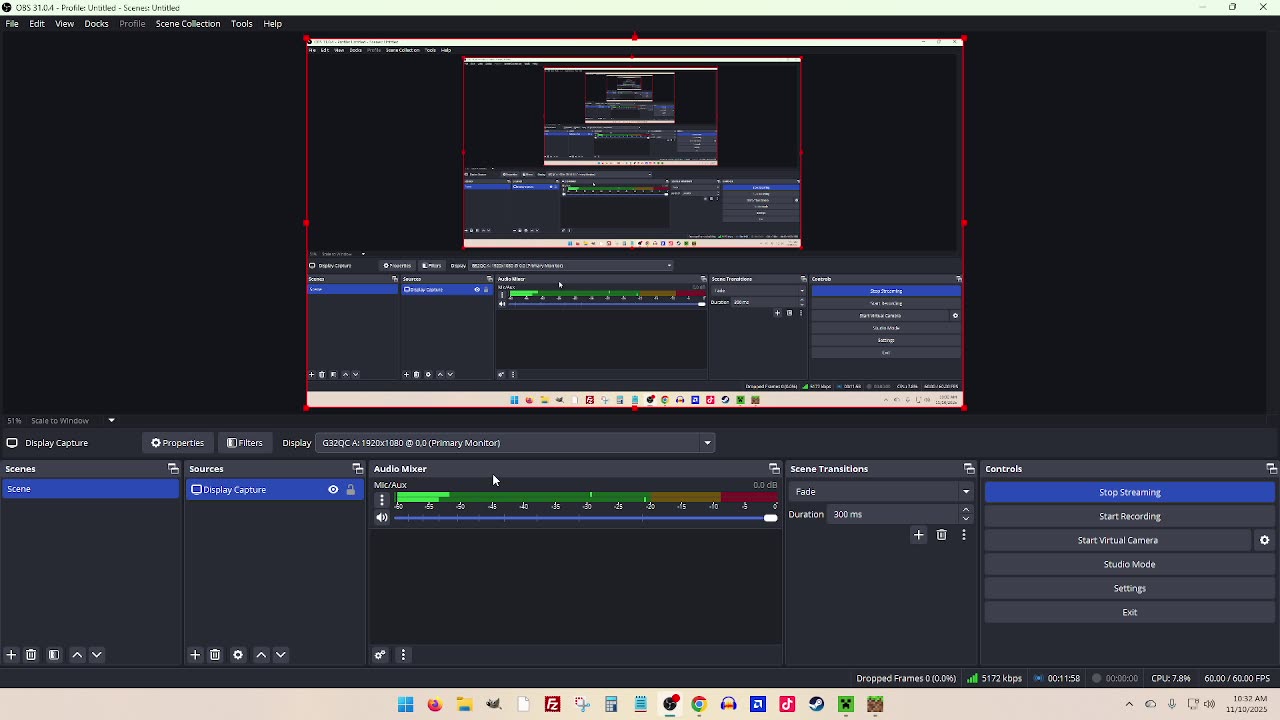Viewport: 1280px width, 720px height.
Task: Pop out the Scenes dock
Action: (x=173, y=469)
